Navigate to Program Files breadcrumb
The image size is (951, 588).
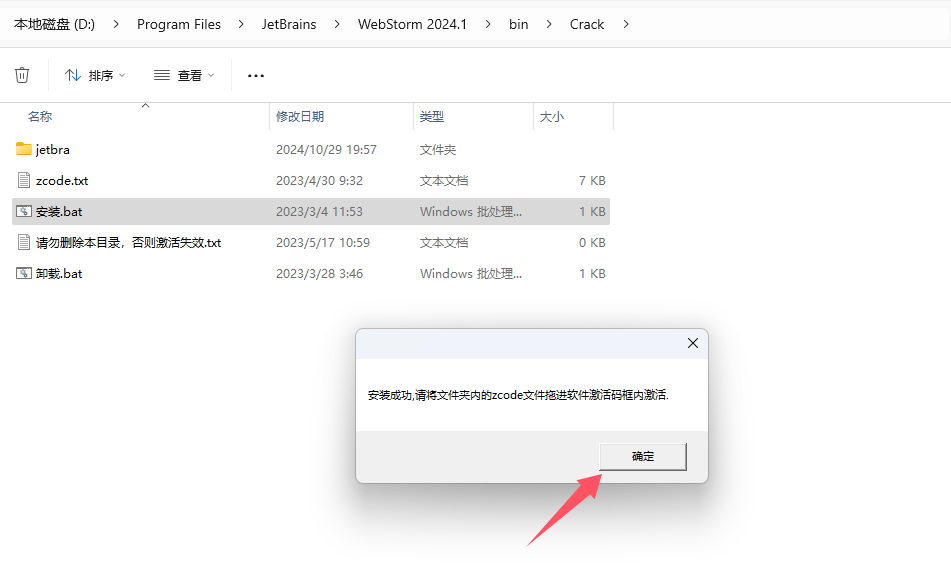pos(179,24)
